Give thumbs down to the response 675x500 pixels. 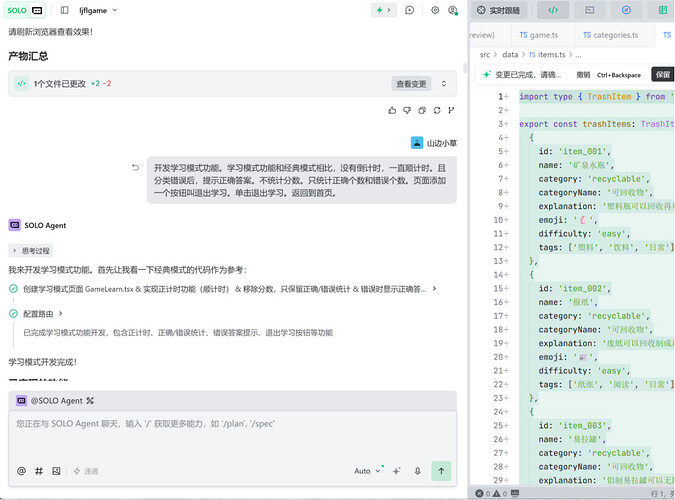[407, 111]
